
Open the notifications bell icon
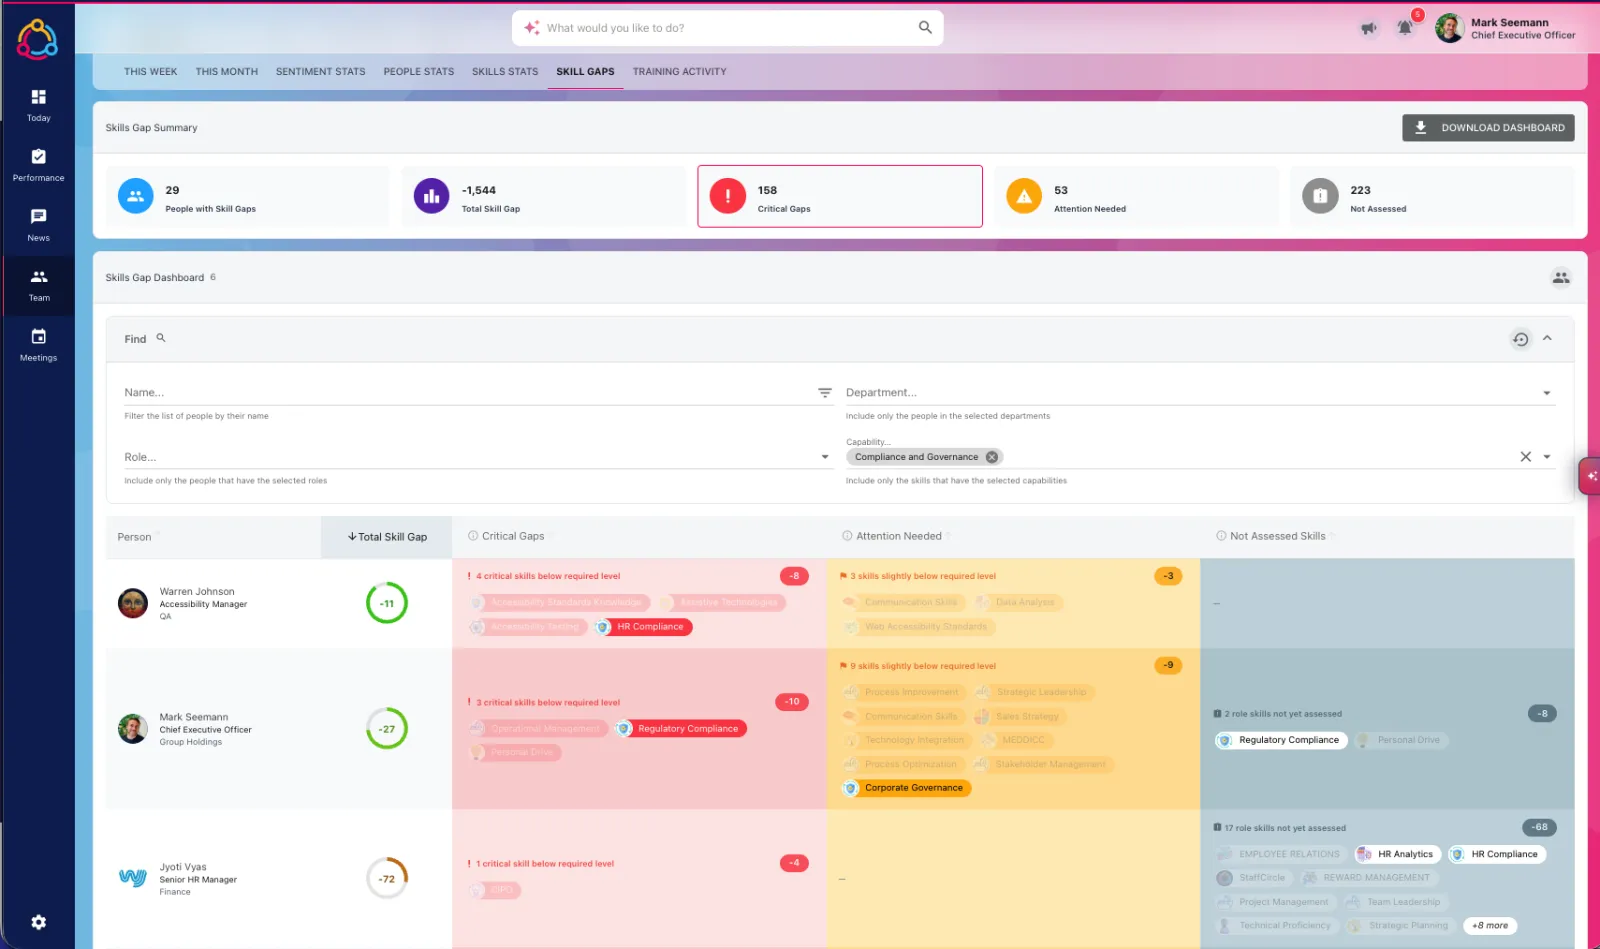[1405, 28]
